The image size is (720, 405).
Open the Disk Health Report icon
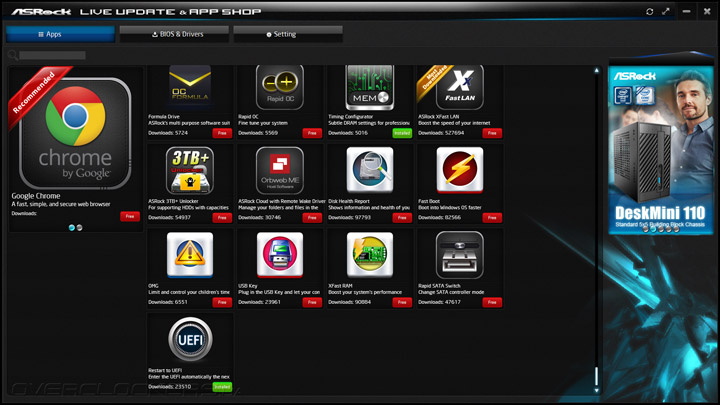370,169
